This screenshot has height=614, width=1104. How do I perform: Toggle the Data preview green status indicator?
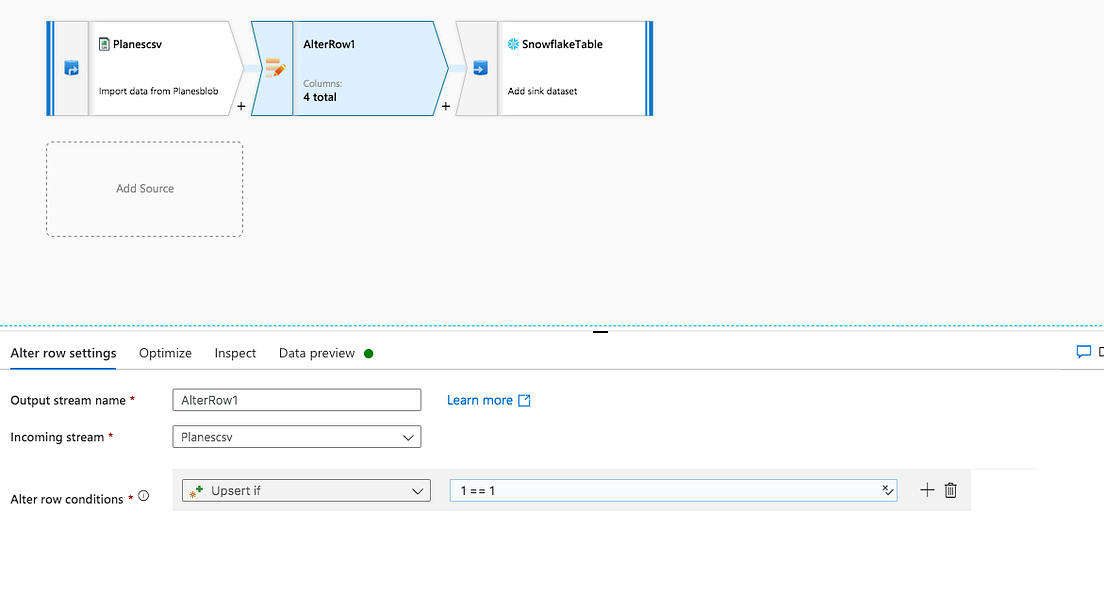[x=367, y=353]
